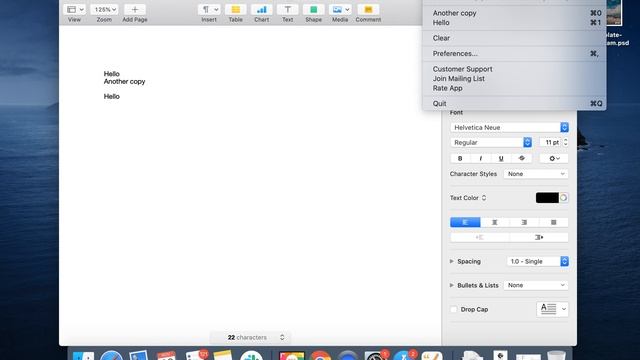This screenshot has width=640, height=360.
Task: Enable the Drop Cap checkbox
Action: coord(453,309)
